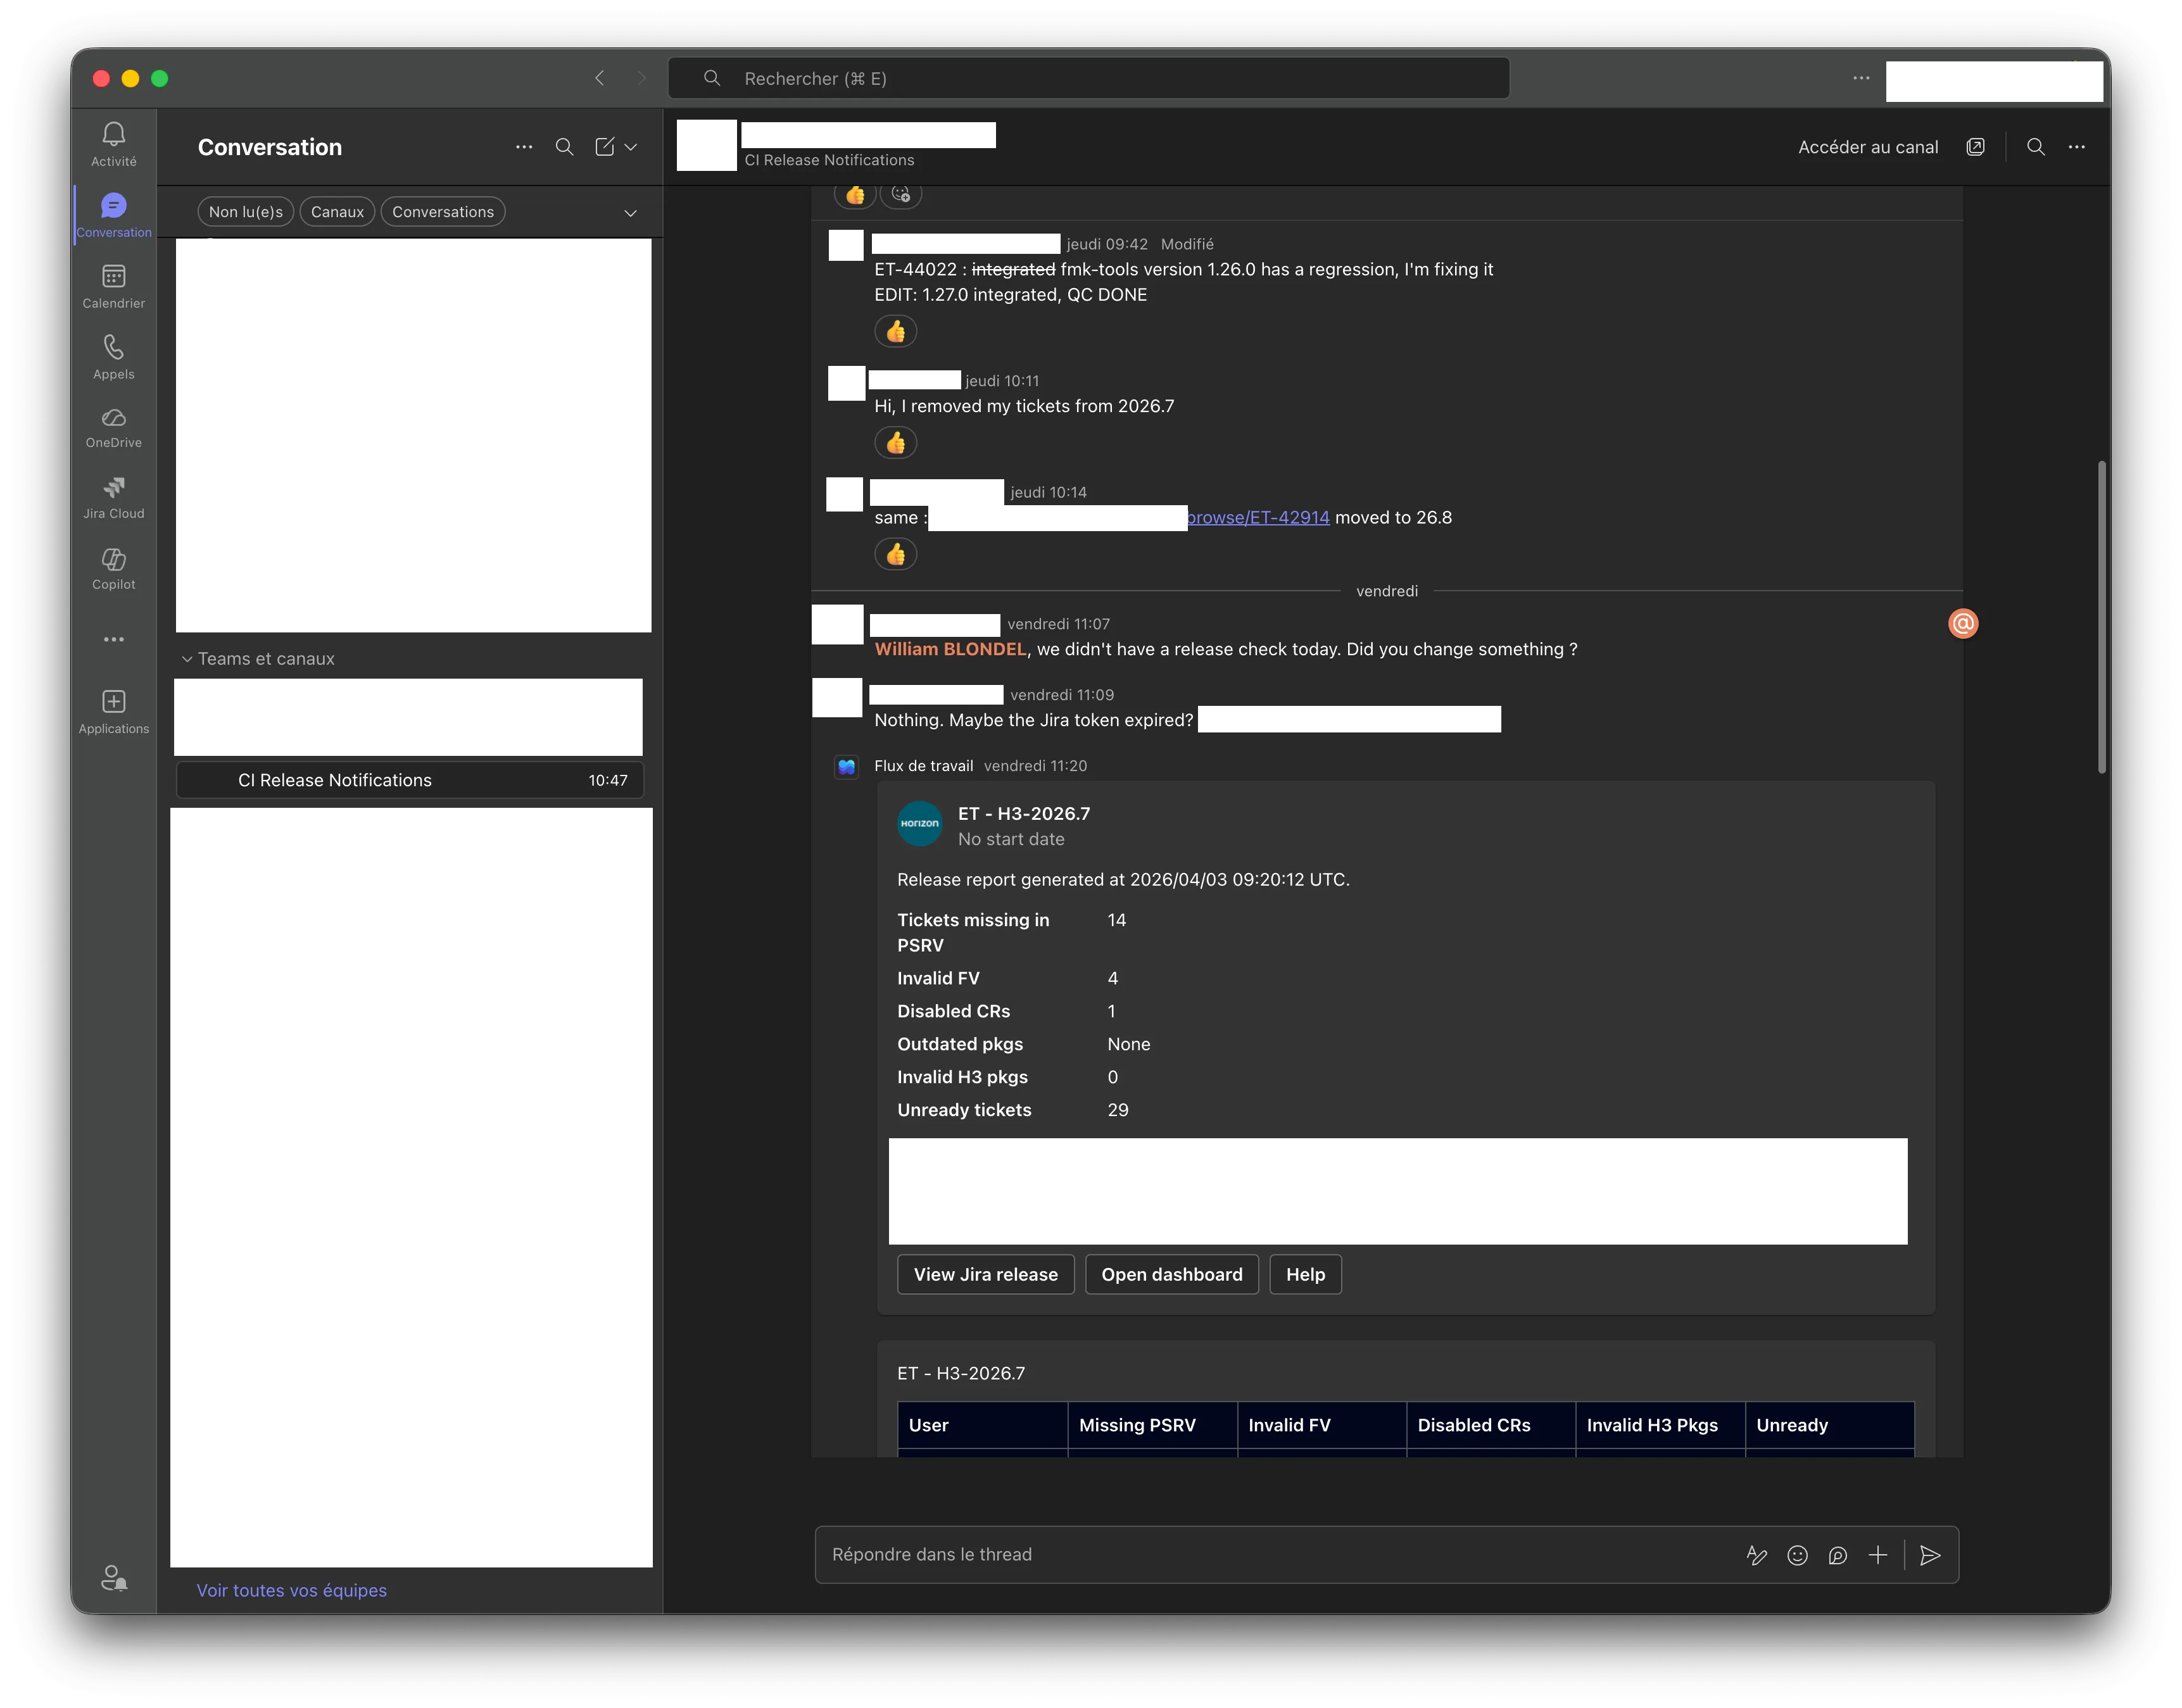Pop out the thread in a new window

[x=1975, y=147]
